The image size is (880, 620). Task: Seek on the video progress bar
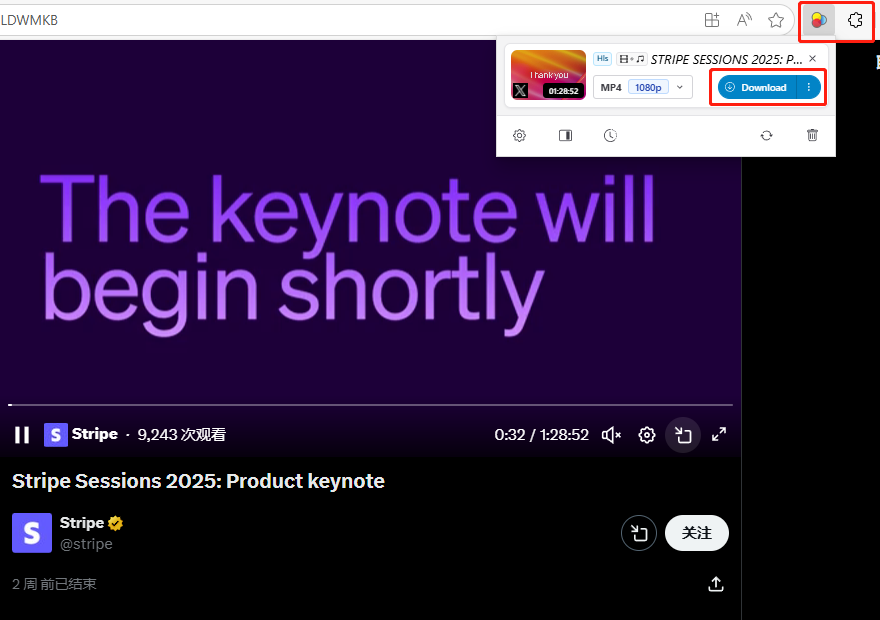[370, 404]
